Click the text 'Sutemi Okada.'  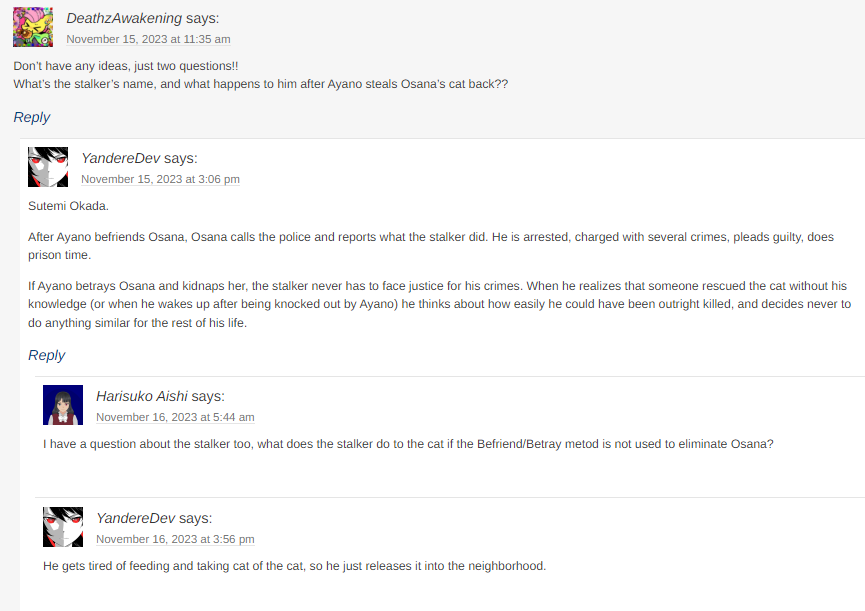68,206
